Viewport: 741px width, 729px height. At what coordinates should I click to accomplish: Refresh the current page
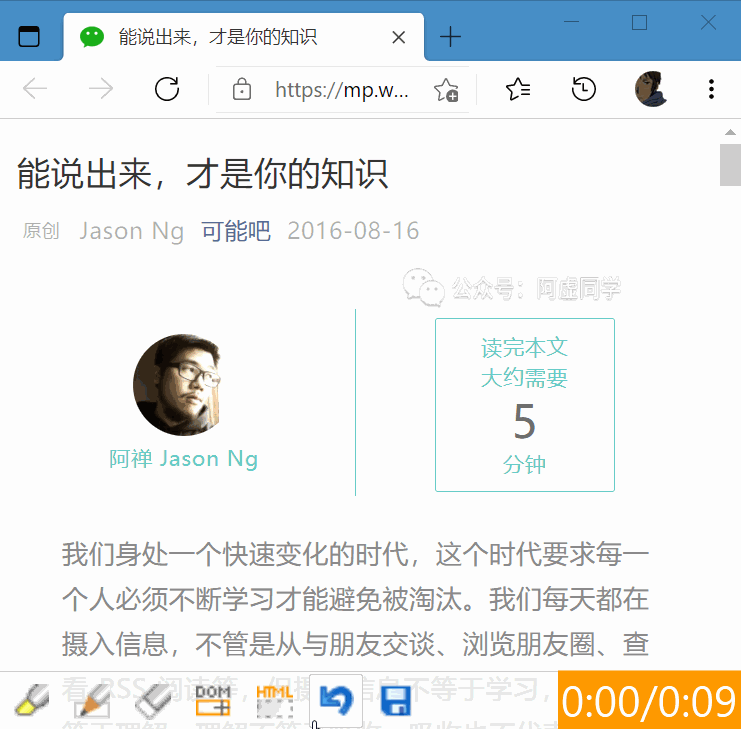167,89
